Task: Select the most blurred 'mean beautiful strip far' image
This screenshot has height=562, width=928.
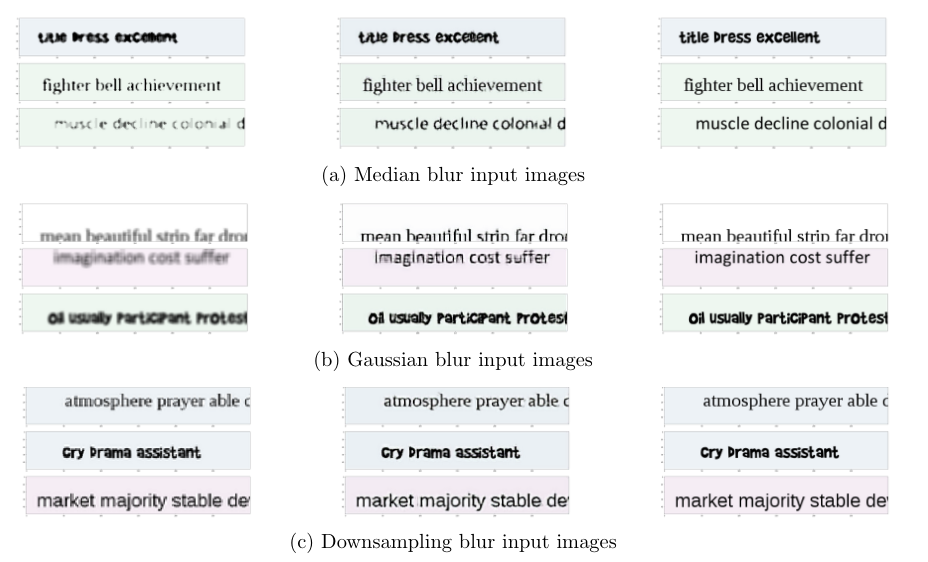Action: (x=135, y=223)
